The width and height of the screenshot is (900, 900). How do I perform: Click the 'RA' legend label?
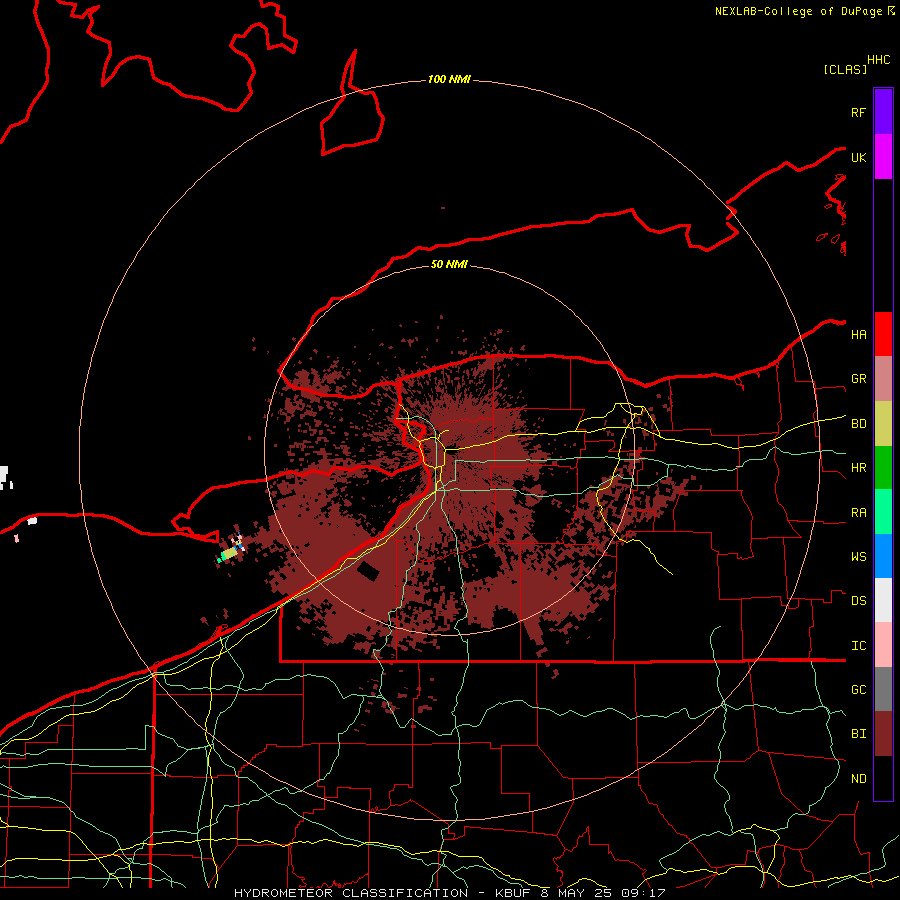(x=858, y=513)
